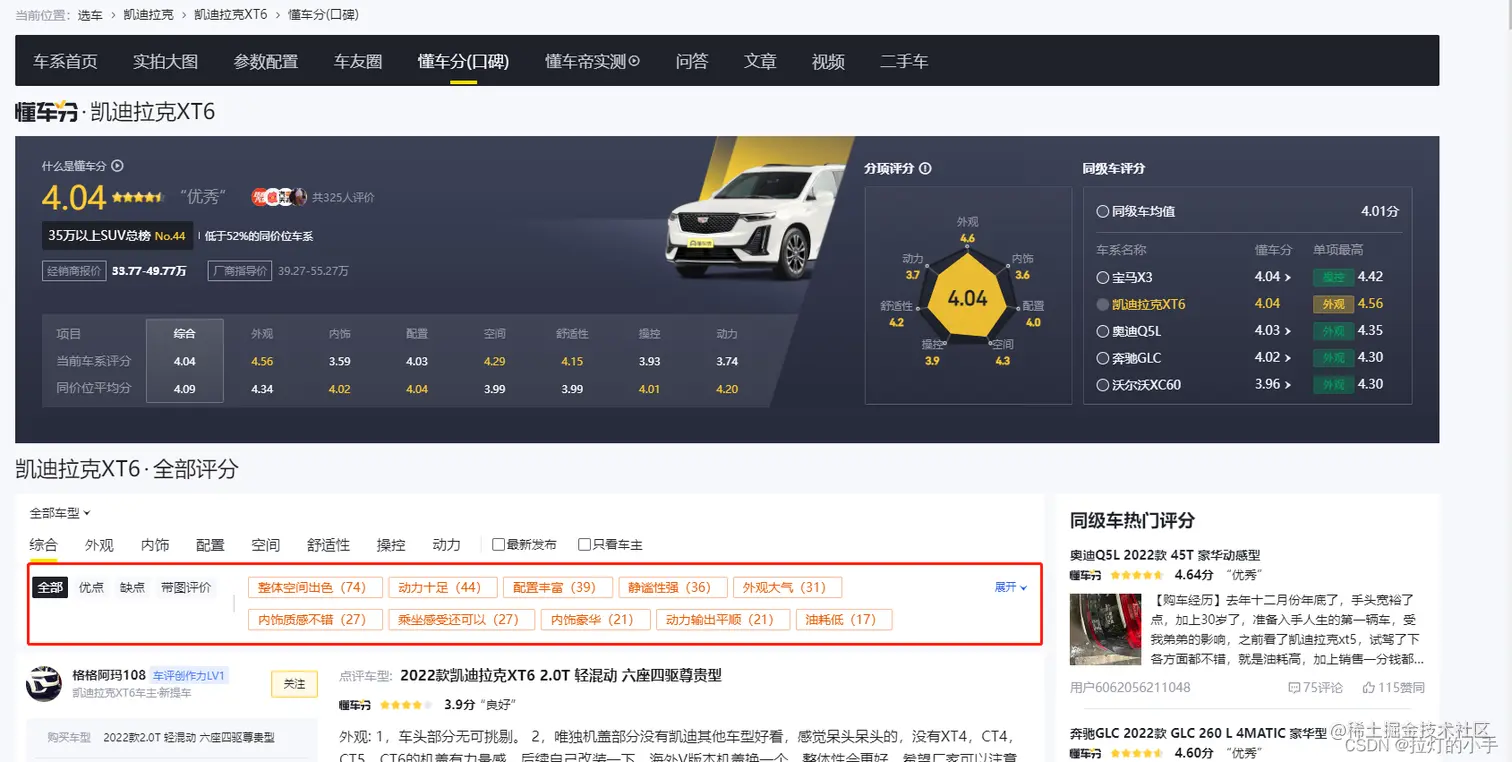Open the 全部车型 dropdown
The image size is (1512, 762).
[60, 513]
